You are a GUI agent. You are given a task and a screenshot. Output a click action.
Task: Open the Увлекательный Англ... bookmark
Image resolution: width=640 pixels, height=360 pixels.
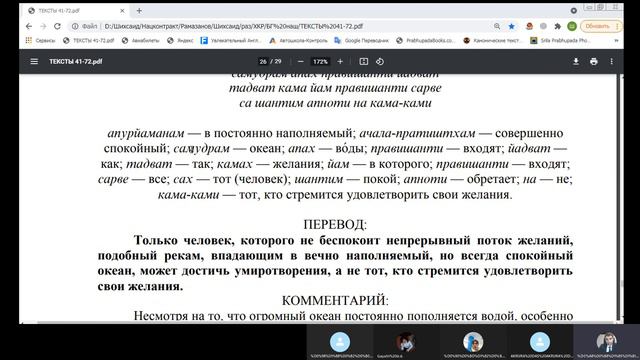pyautogui.click(x=231, y=40)
